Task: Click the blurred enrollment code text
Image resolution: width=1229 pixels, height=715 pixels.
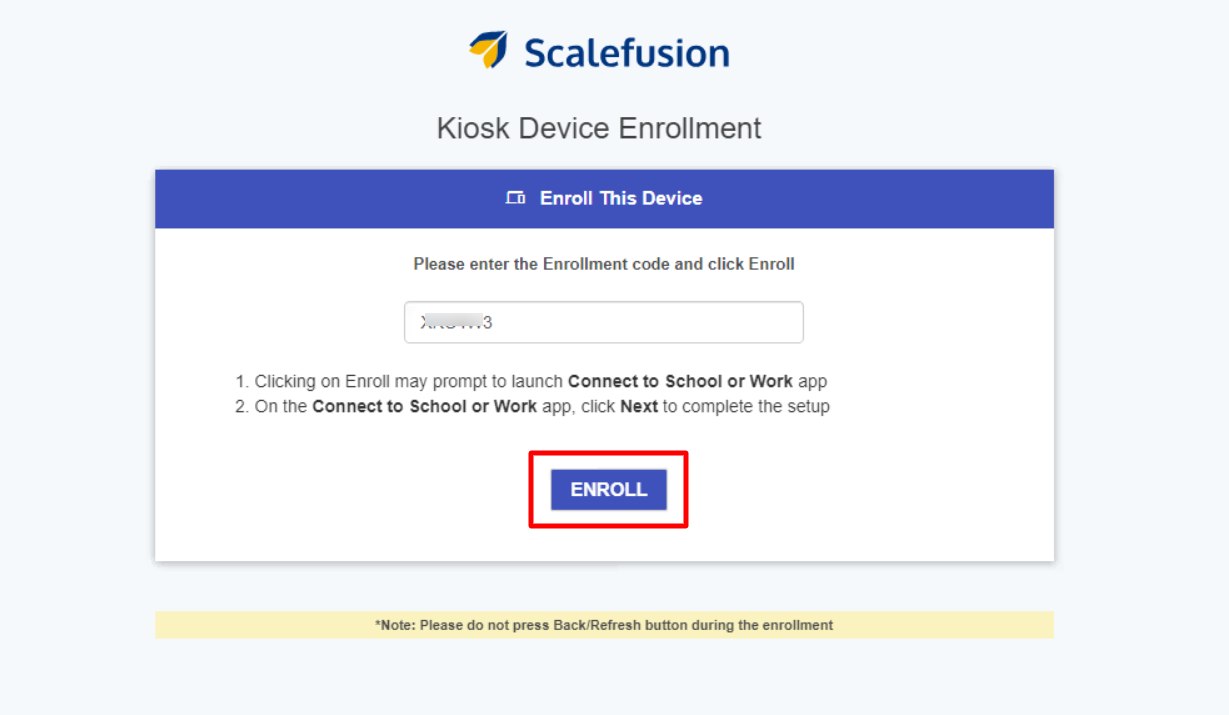Action: pos(457,323)
